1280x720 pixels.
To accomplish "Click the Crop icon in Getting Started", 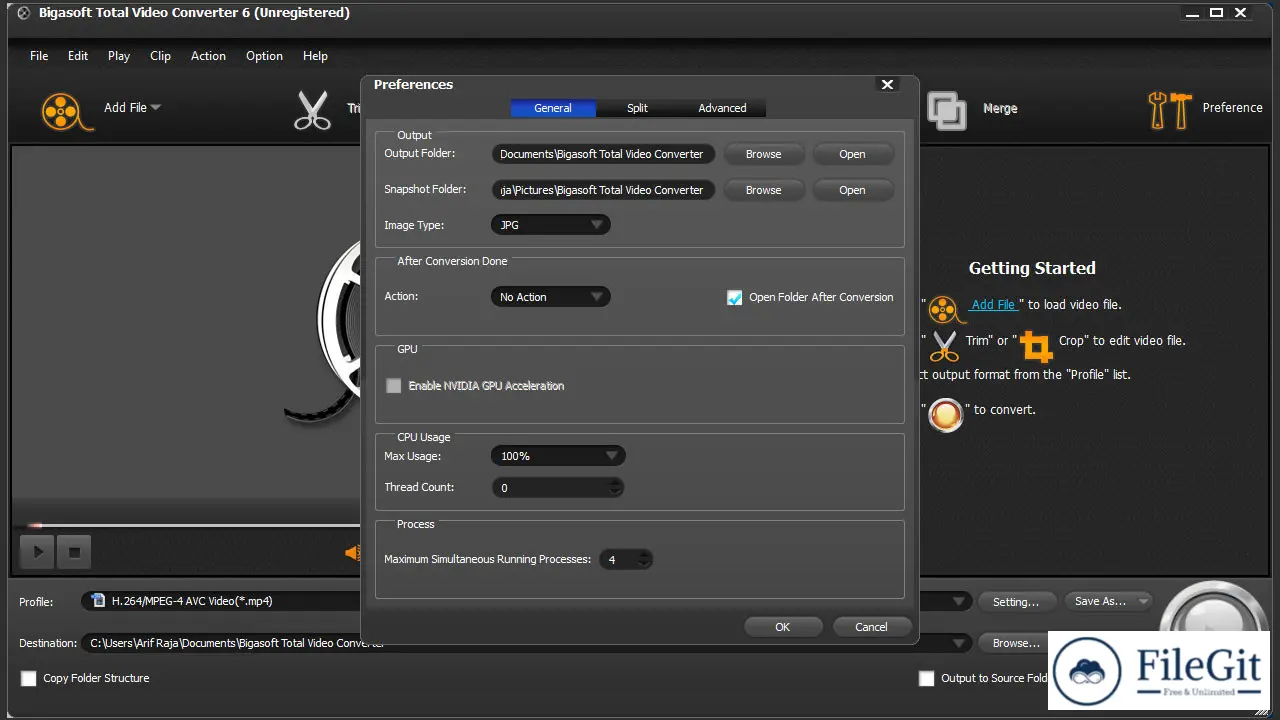I will (x=1036, y=346).
